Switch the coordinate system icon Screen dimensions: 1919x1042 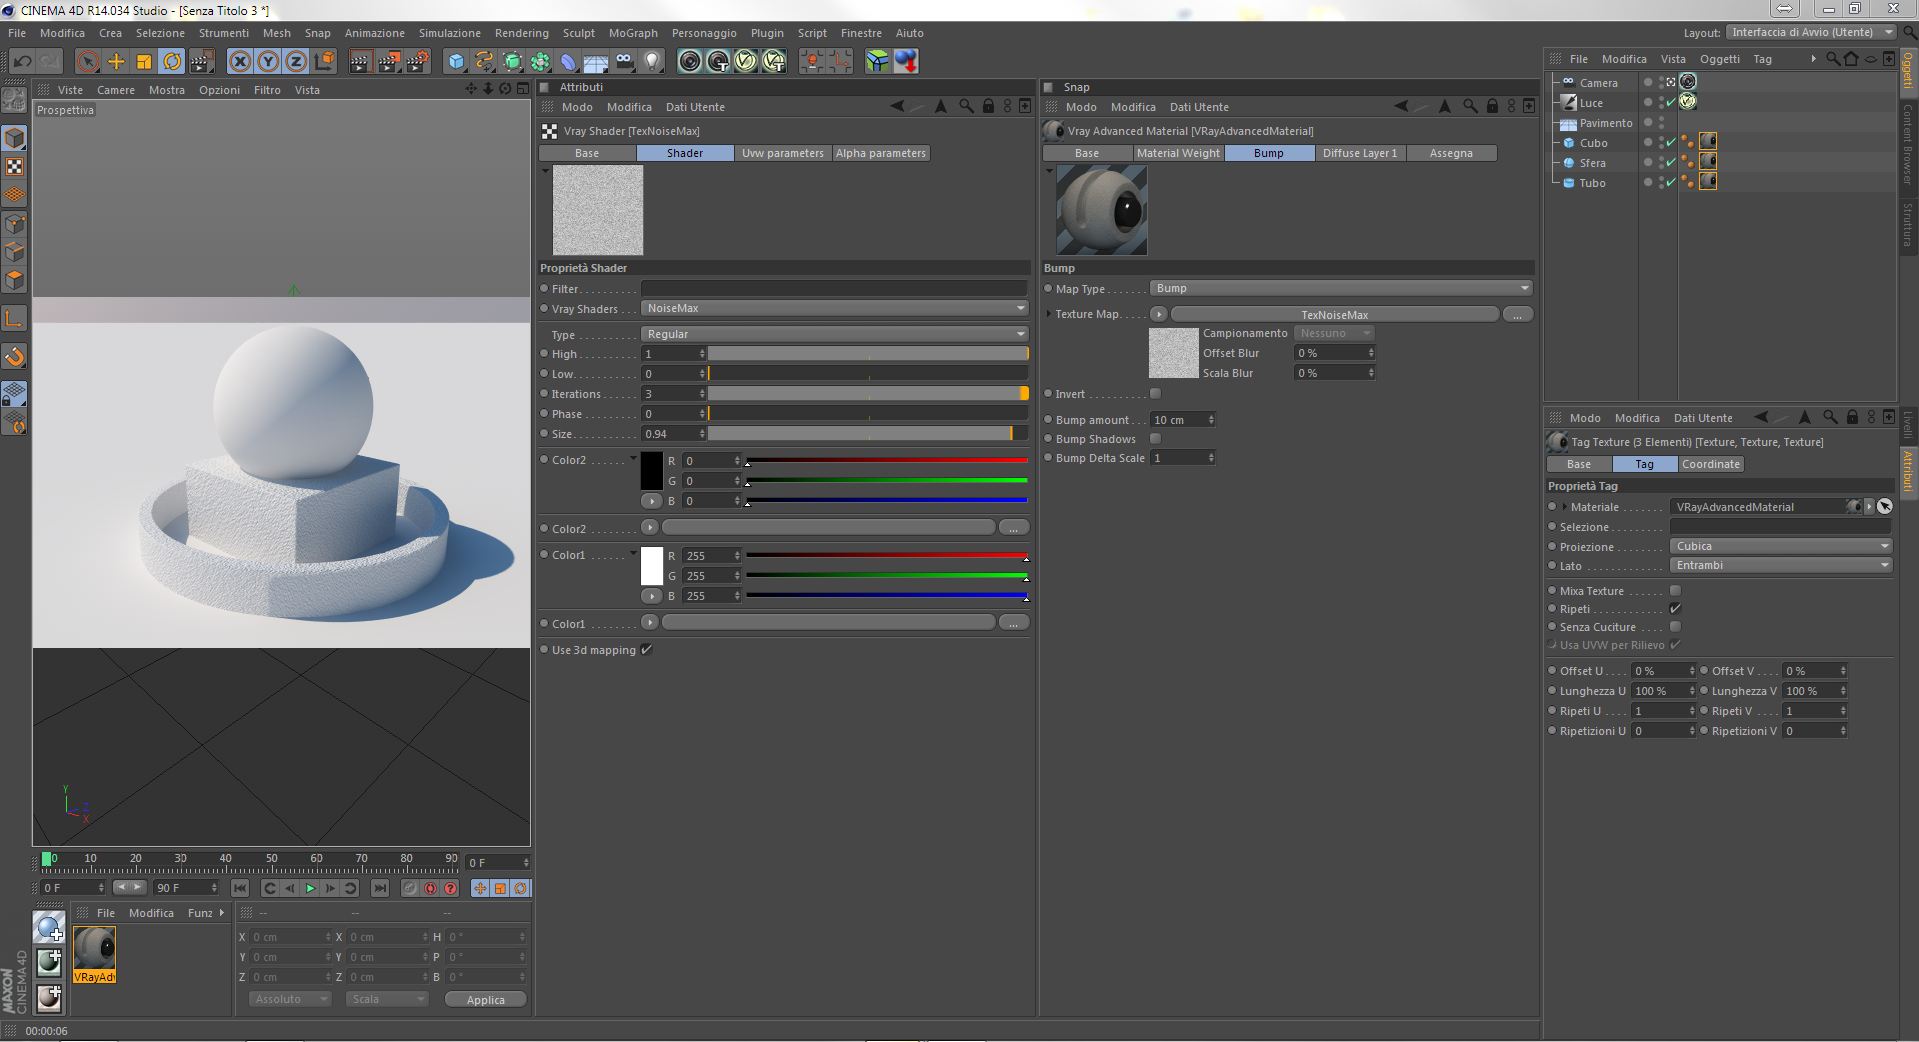point(324,62)
